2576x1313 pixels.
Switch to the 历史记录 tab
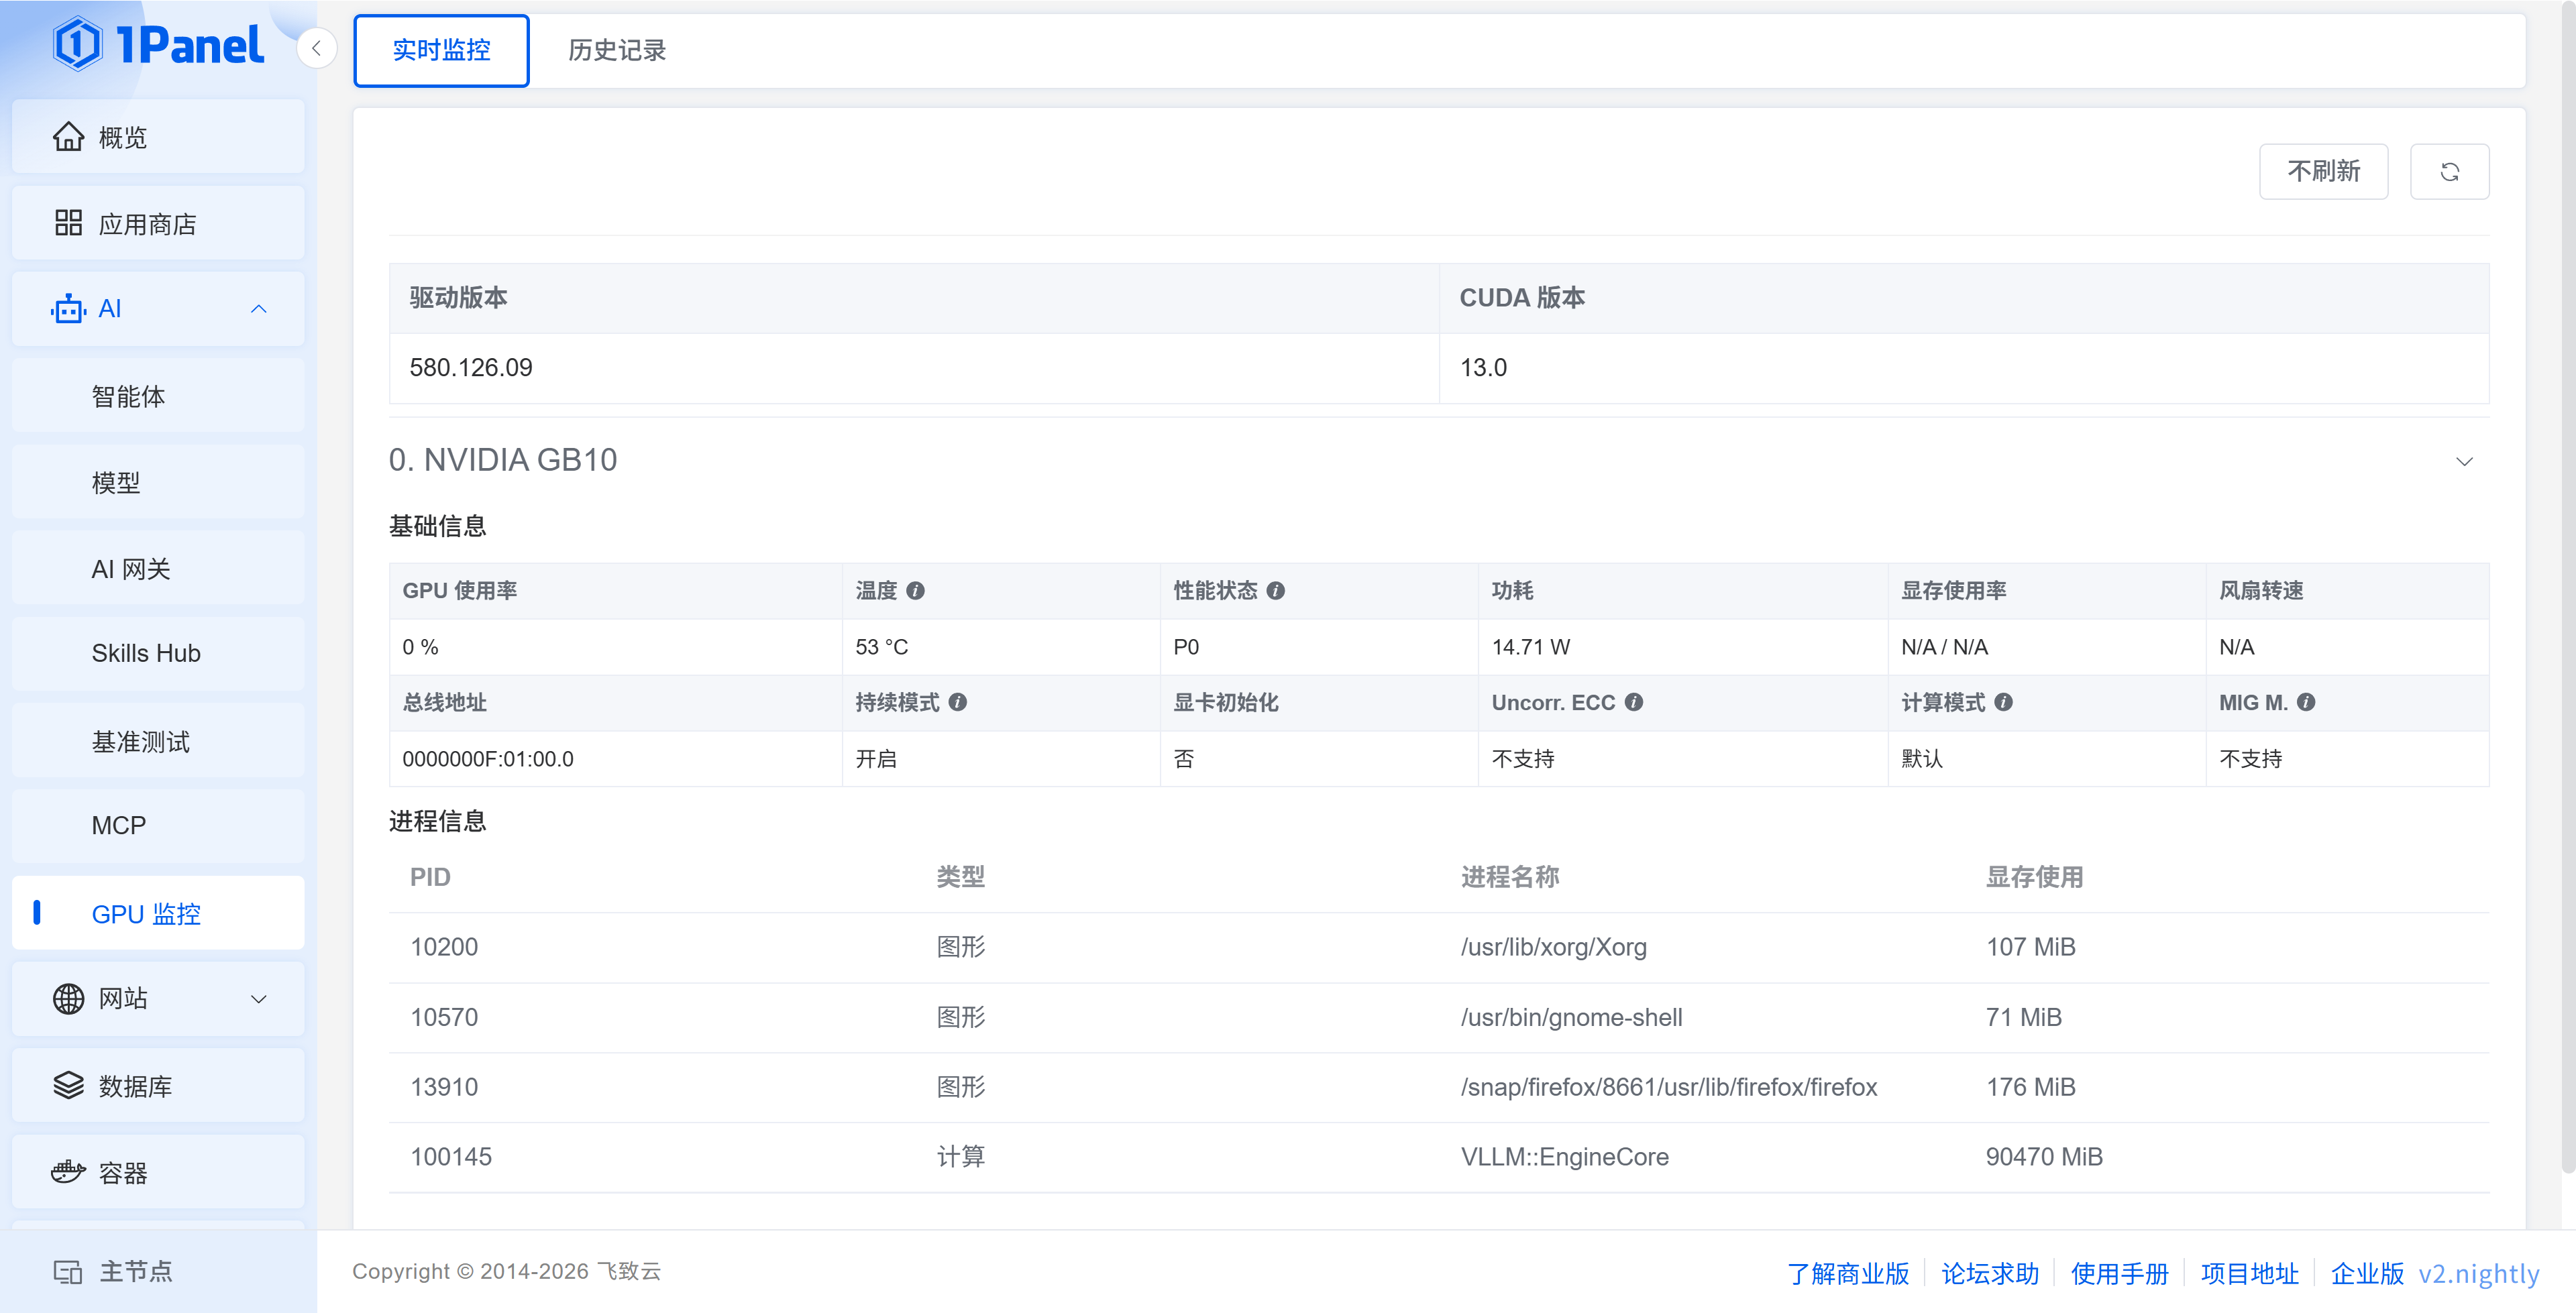click(617, 51)
